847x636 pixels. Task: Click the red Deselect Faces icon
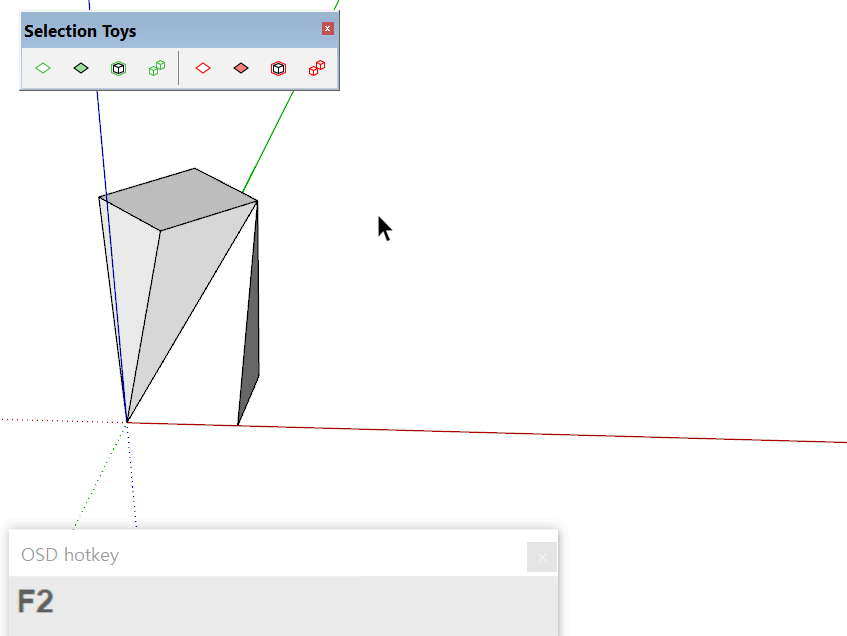pyautogui.click(x=241, y=68)
